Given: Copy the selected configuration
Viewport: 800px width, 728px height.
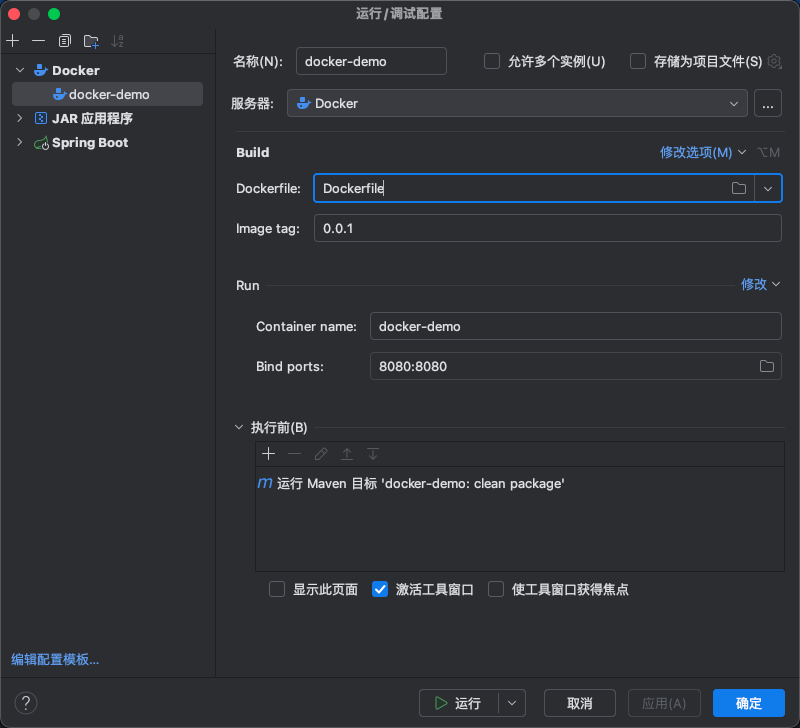Looking at the screenshot, I should [x=64, y=41].
